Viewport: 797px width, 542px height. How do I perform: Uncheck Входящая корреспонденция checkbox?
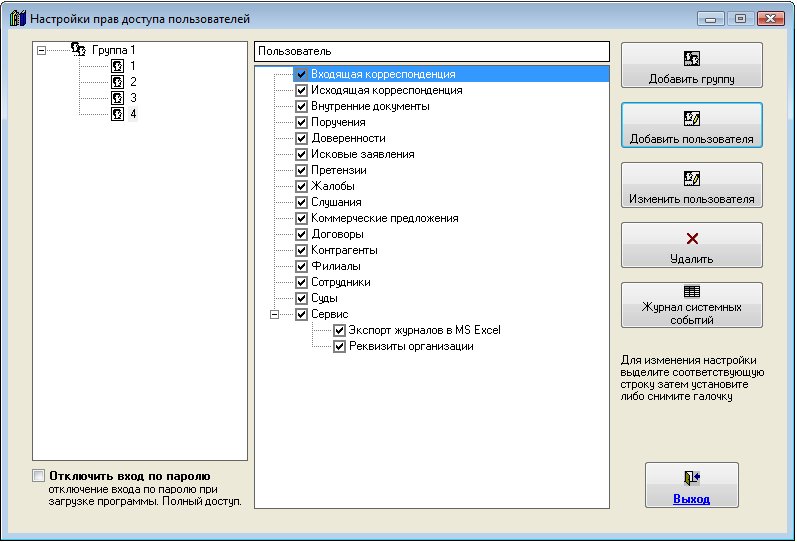tap(301, 74)
